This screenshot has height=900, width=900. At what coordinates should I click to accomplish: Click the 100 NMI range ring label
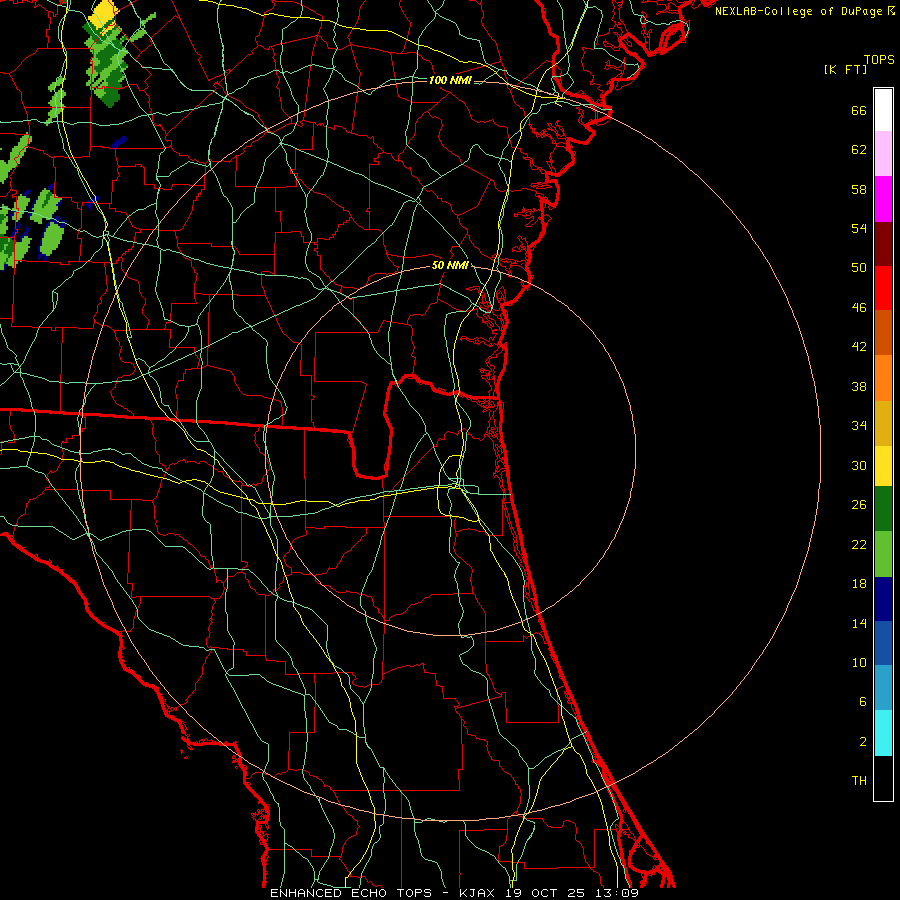(450, 80)
